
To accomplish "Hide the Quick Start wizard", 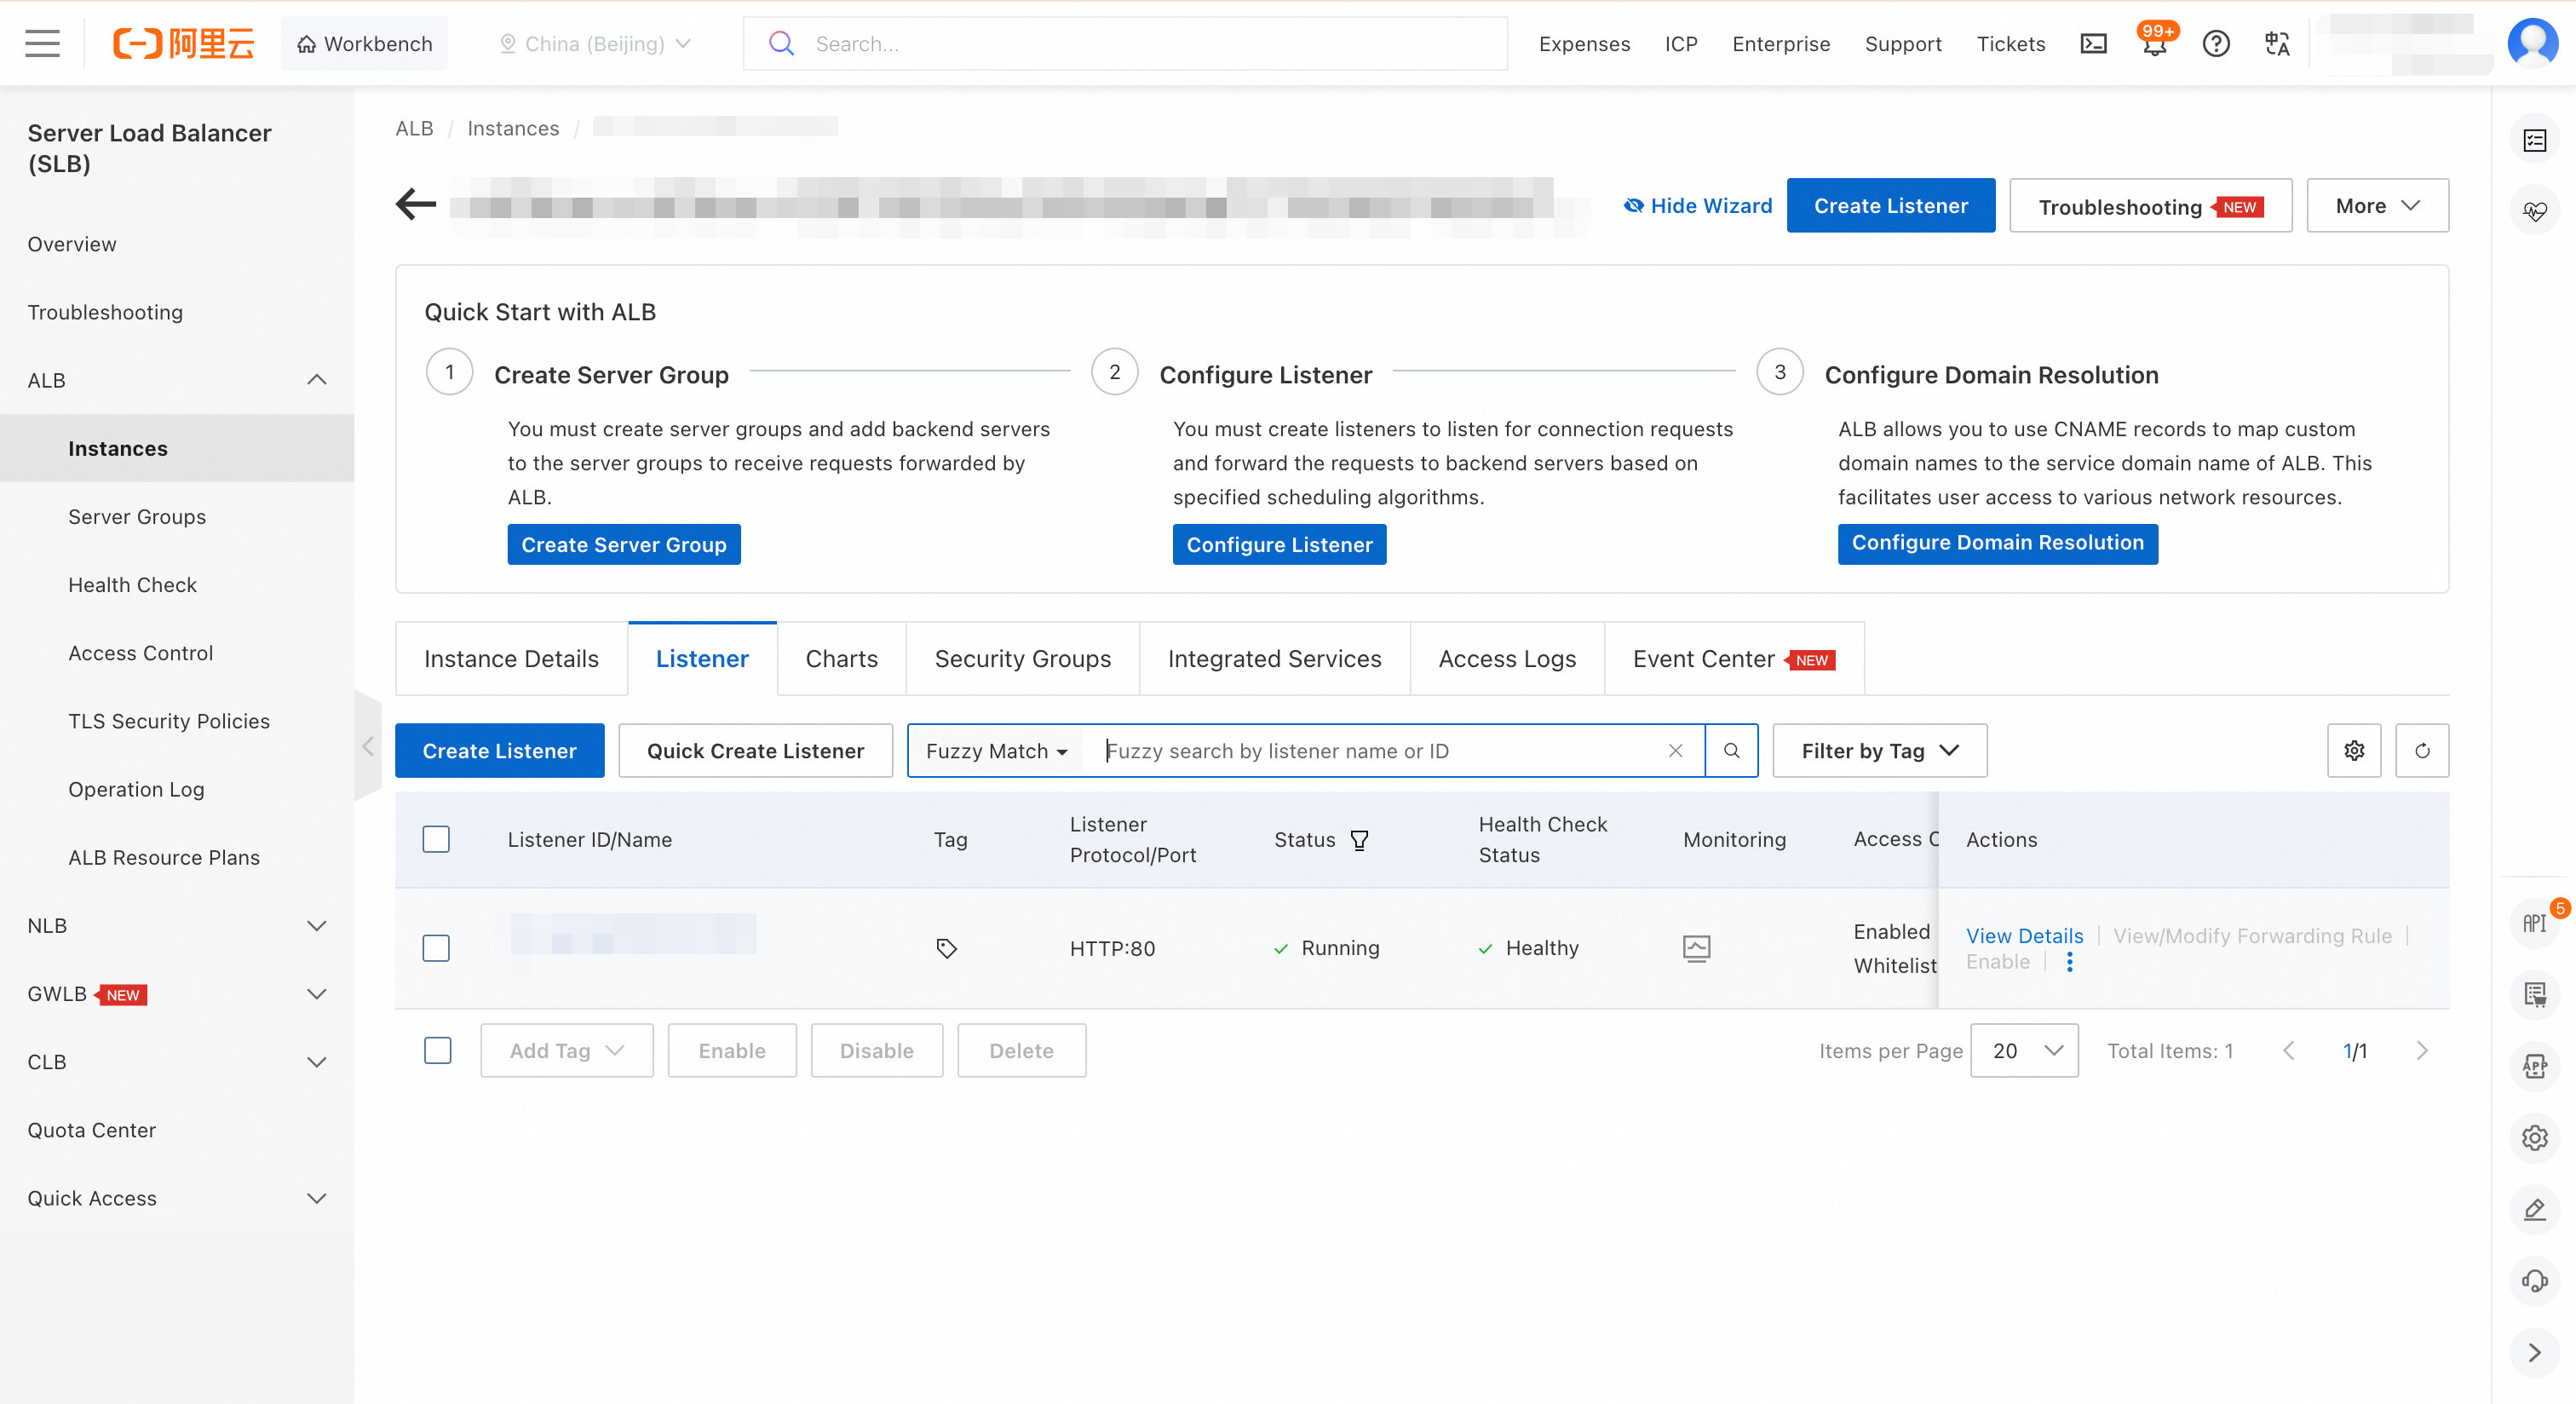I will [x=1697, y=205].
